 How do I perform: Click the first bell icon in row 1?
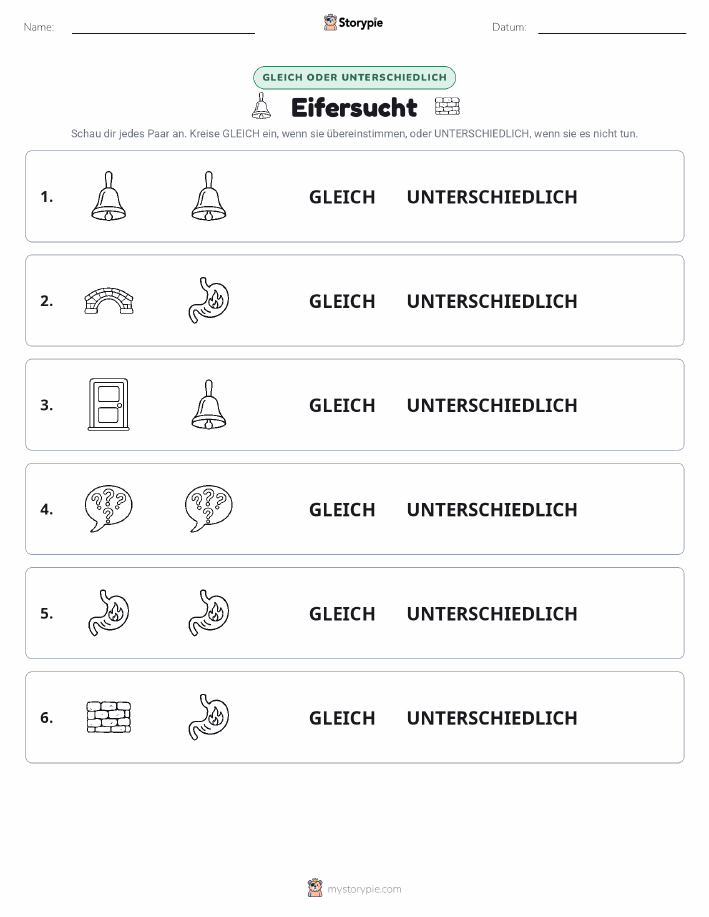pos(109,196)
